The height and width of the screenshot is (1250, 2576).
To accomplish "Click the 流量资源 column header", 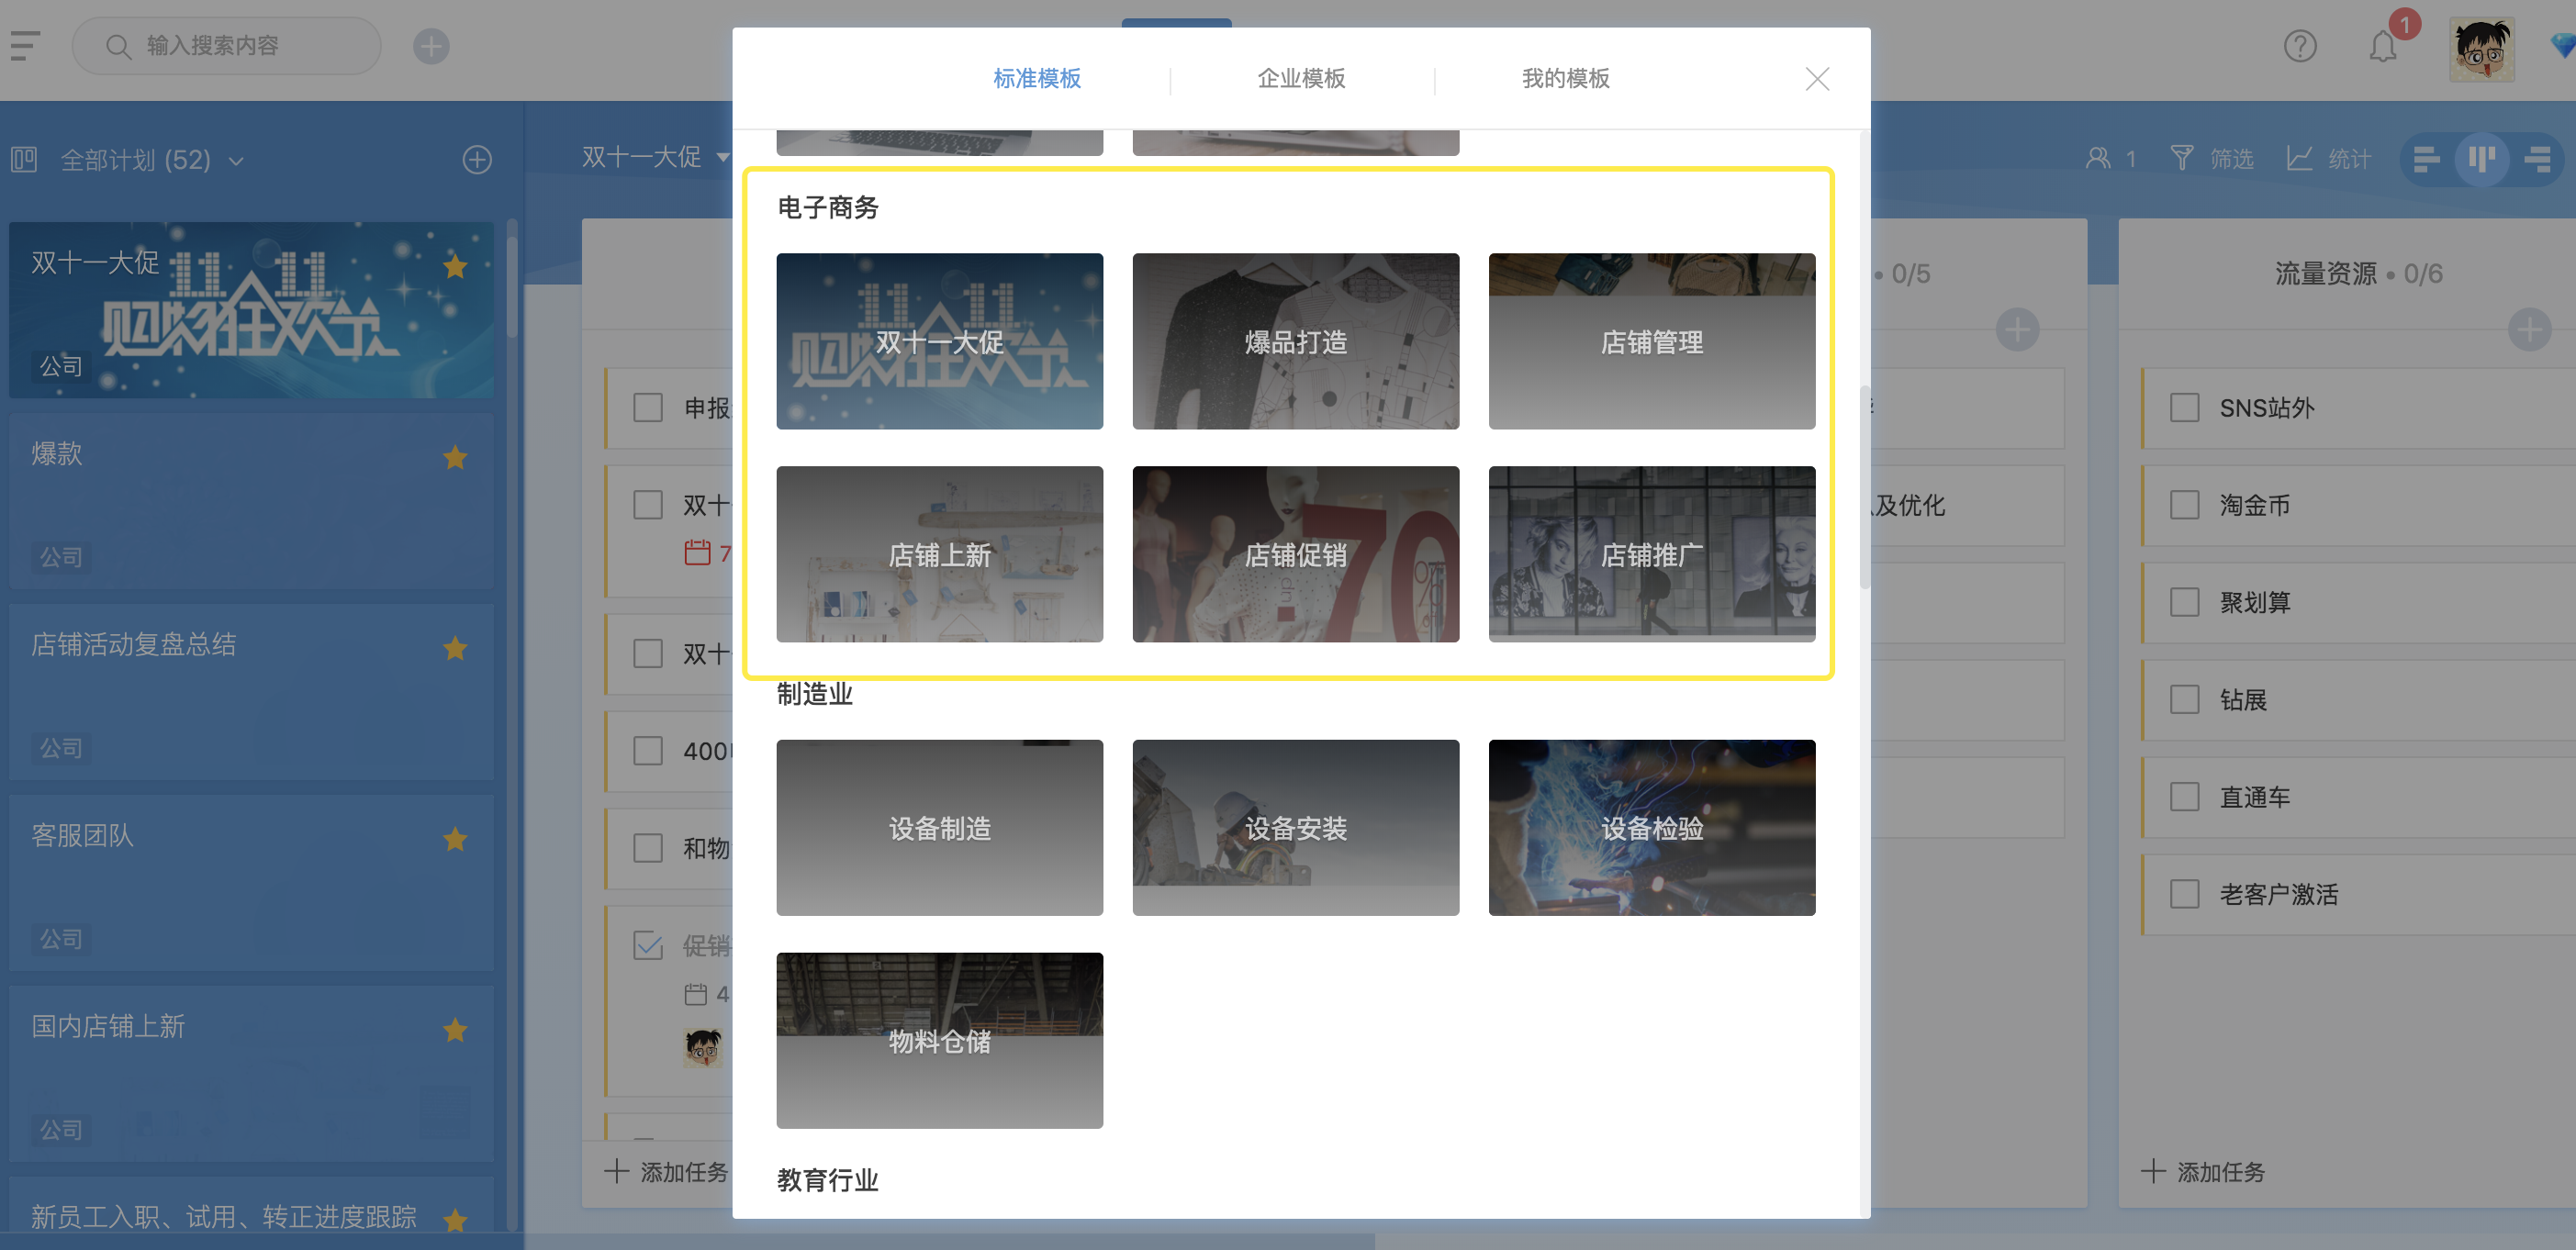I will tap(2358, 274).
